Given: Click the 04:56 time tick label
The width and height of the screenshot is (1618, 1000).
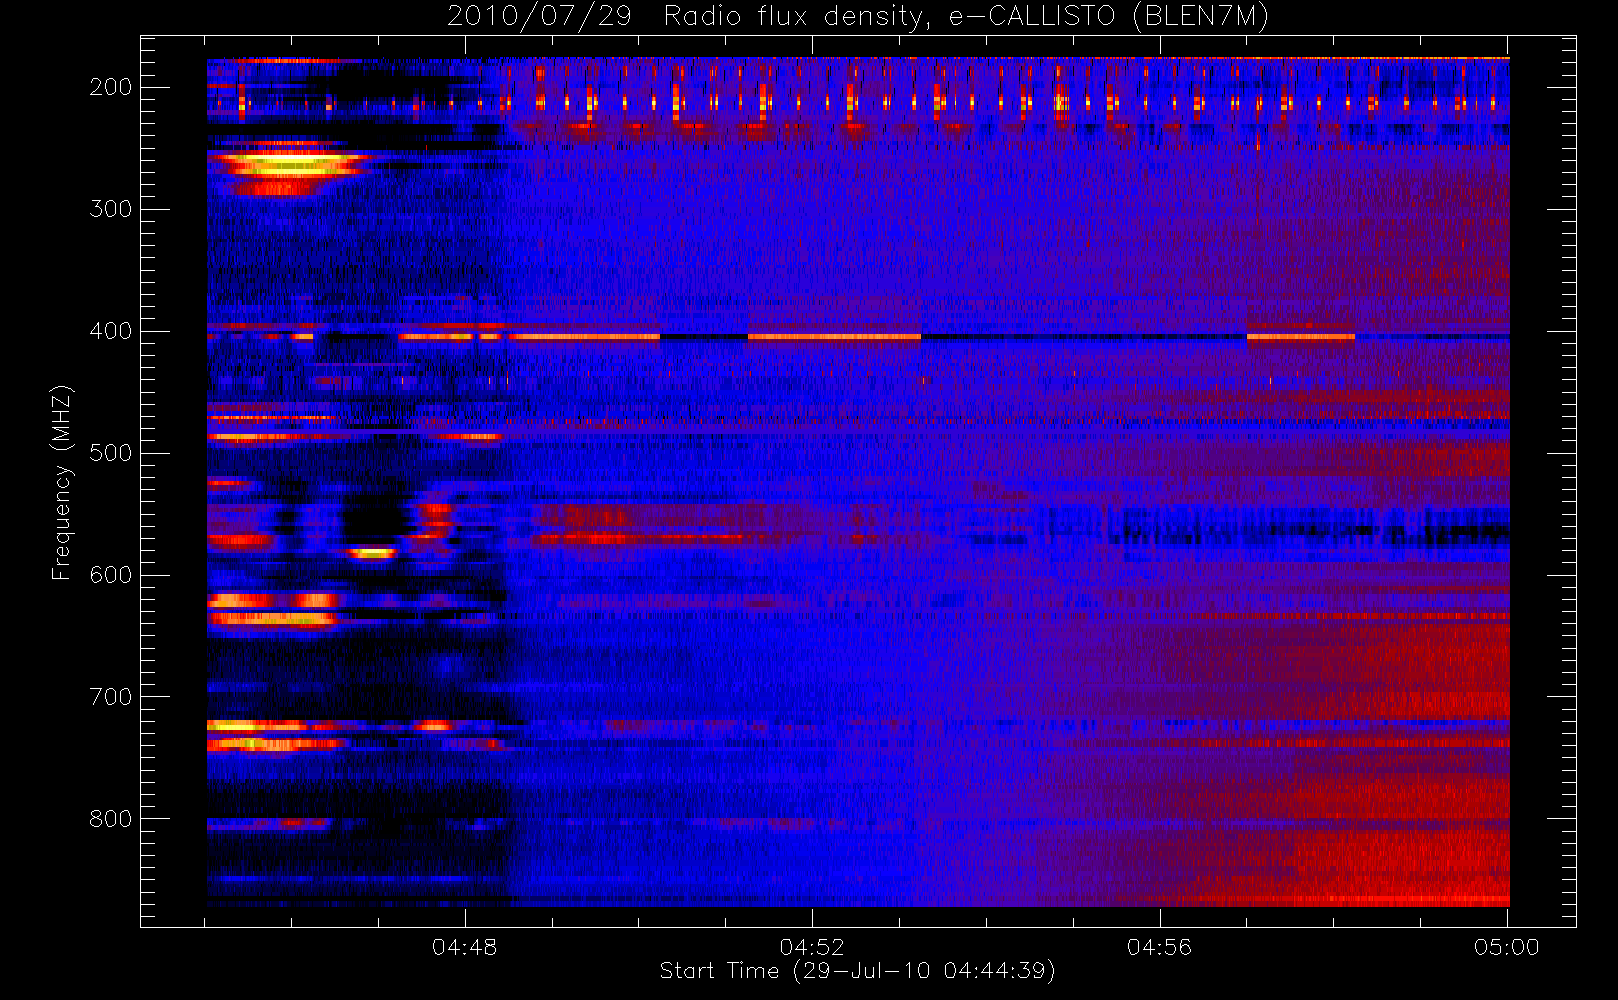Looking at the screenshot, I should click(x=1160, y=947).
